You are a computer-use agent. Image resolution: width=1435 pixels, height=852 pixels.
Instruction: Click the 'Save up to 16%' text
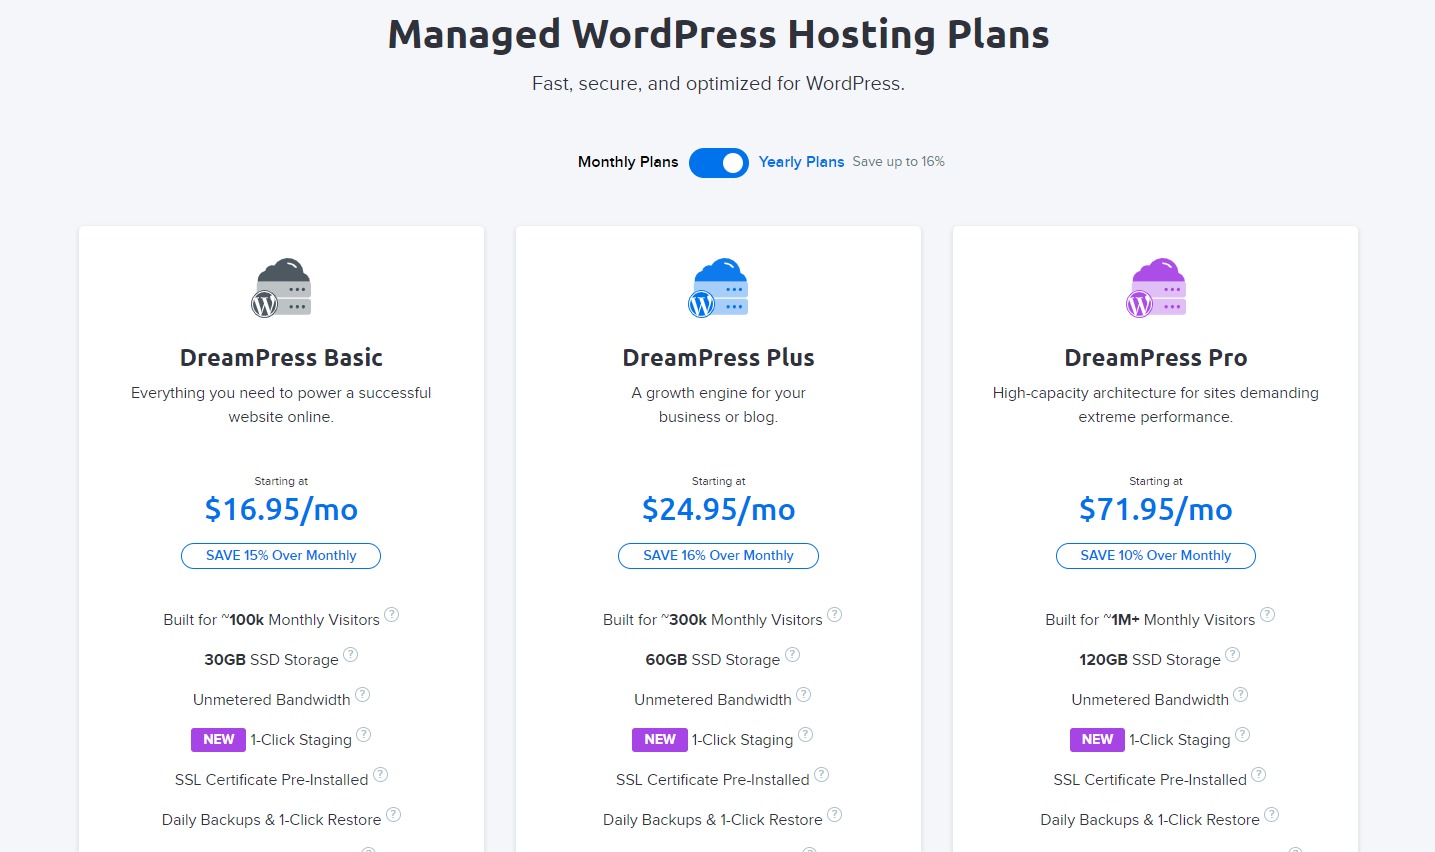[898, 162]
